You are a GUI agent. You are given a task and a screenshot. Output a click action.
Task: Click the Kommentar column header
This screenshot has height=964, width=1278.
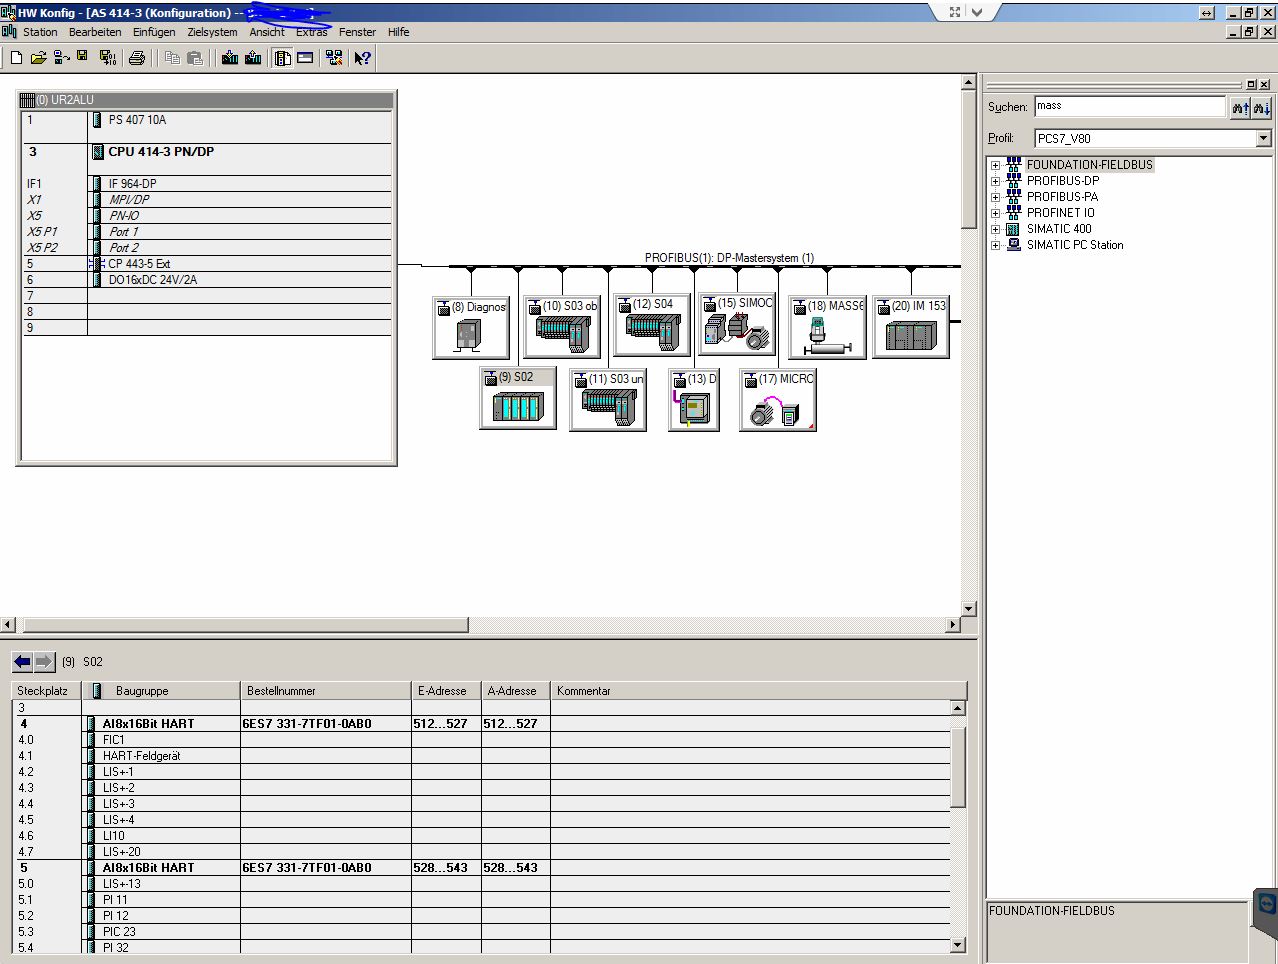(x=758, y=691)
